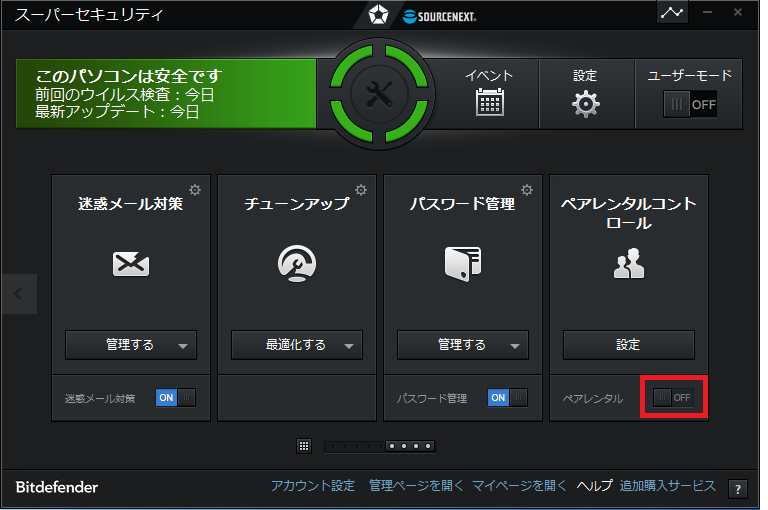
Task: Toggle the ユーザーモード switch
Action: pos(690,104)
